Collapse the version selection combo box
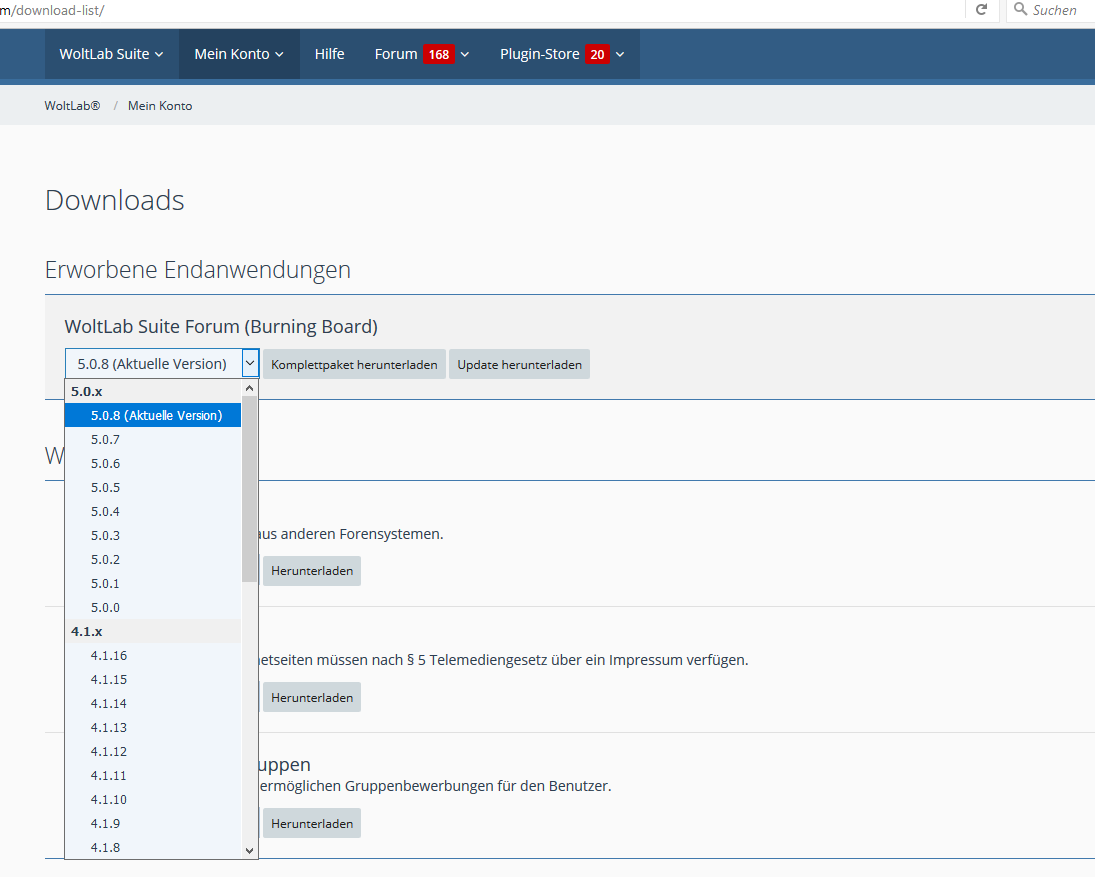This screenshot has width=1095, height=877. [x=250, y=364]
